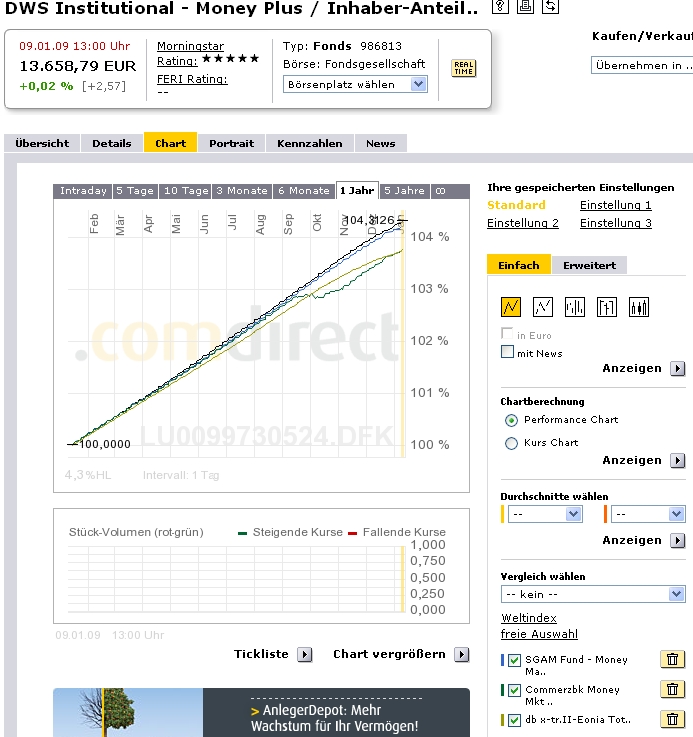This screenshot has height=737, width=693.
Task: Load saved Einstellung 2
Action: [523, 223]
